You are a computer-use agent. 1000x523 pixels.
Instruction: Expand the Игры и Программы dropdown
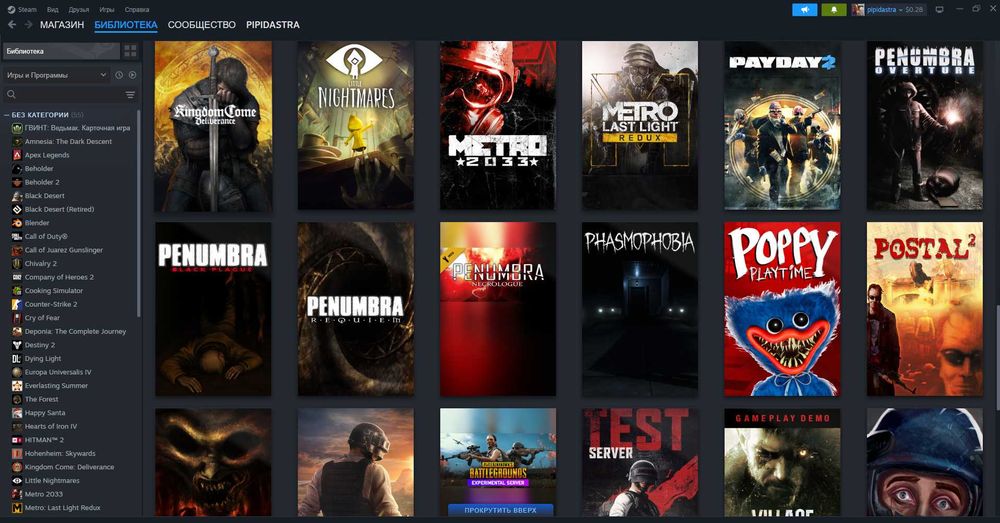click(x=56, y=75)
